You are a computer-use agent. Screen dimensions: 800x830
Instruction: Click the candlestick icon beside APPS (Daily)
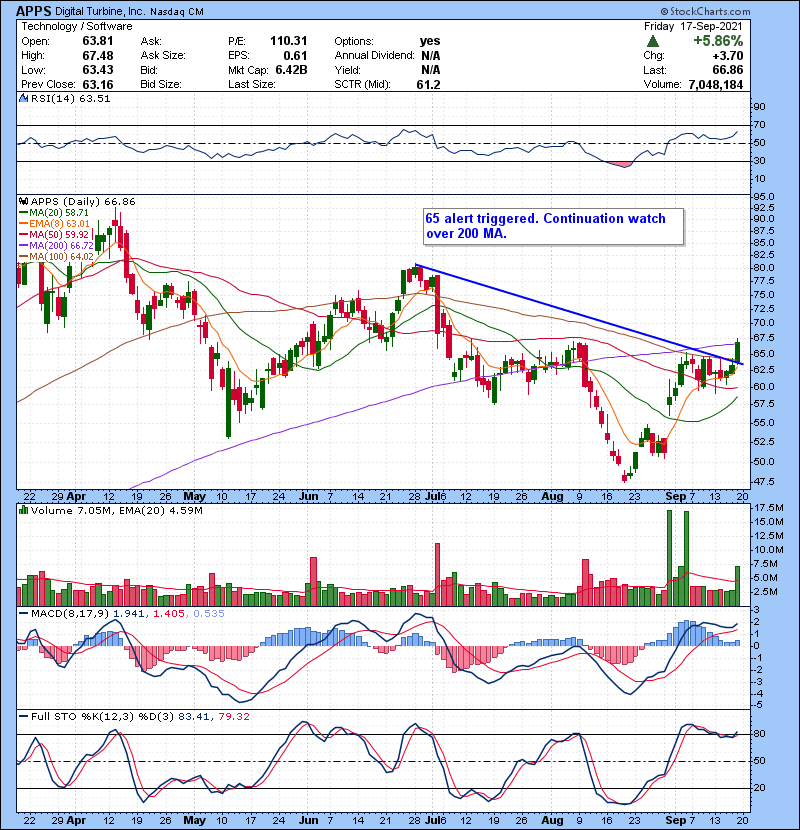coord(23,201)
